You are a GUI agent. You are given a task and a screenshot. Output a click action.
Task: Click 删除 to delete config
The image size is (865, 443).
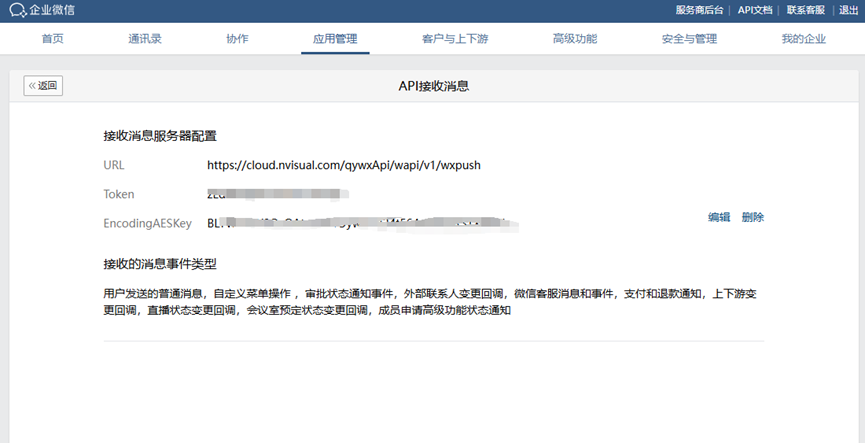pos(753,217)
